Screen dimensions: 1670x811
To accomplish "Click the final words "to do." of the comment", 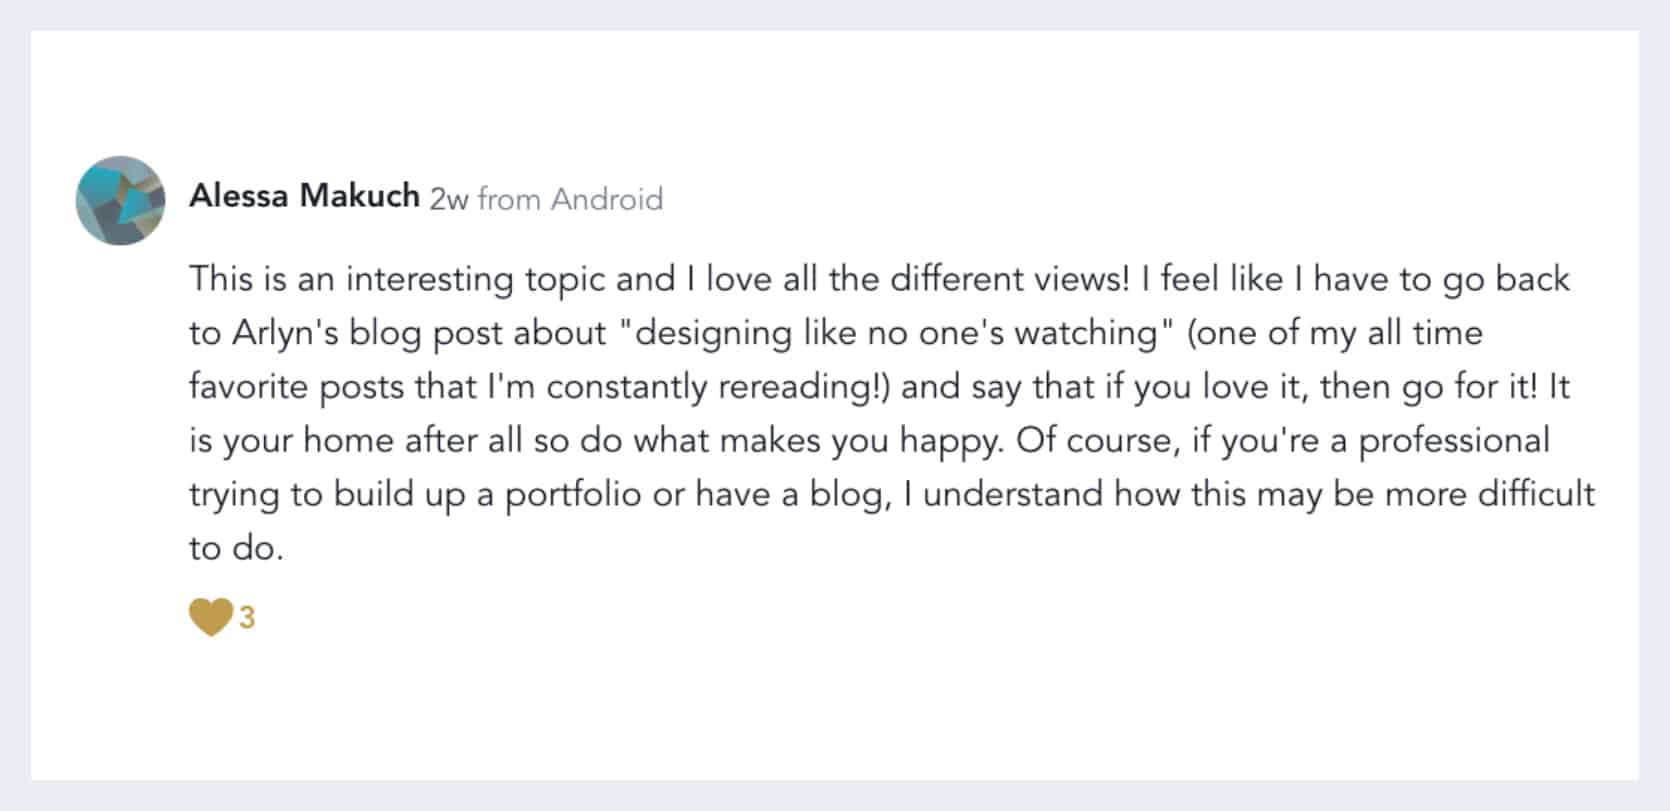I will point(237,548).
